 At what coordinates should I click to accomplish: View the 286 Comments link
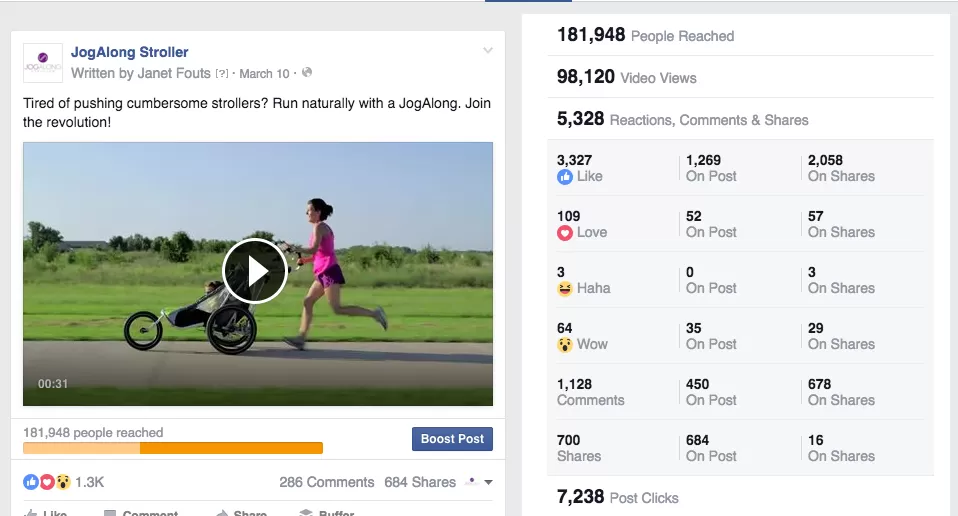tap(326, 482)
